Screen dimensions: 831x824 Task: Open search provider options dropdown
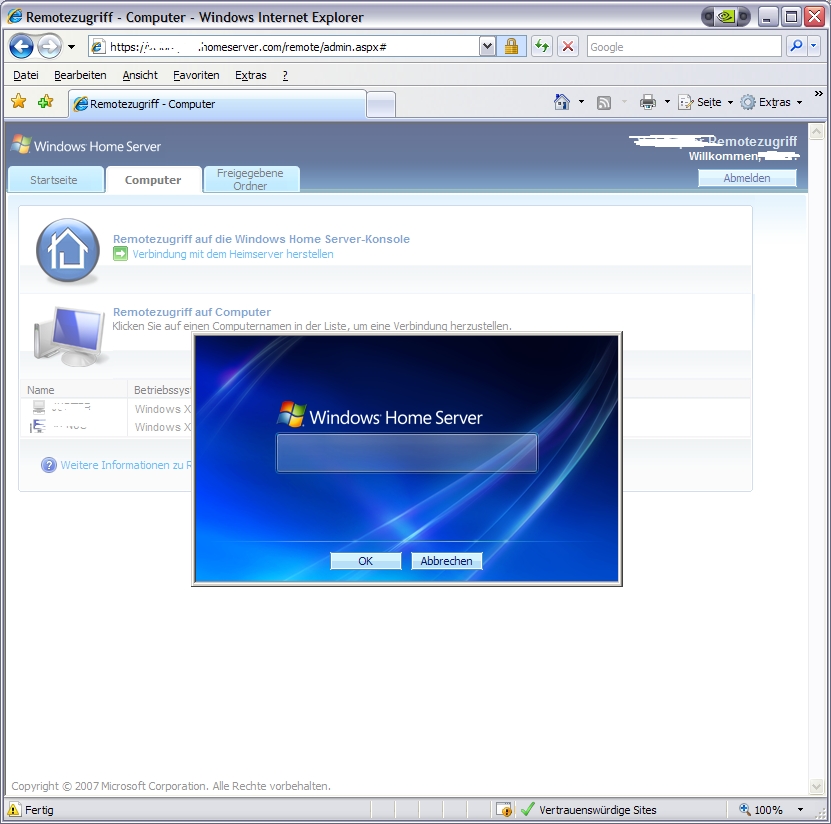[x=814, y=47]
